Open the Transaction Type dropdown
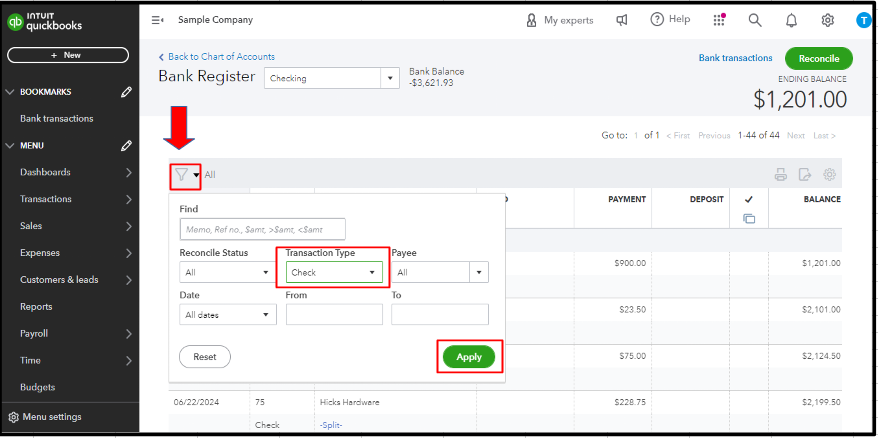Screen dimensions: 878x438 [334, 272]
